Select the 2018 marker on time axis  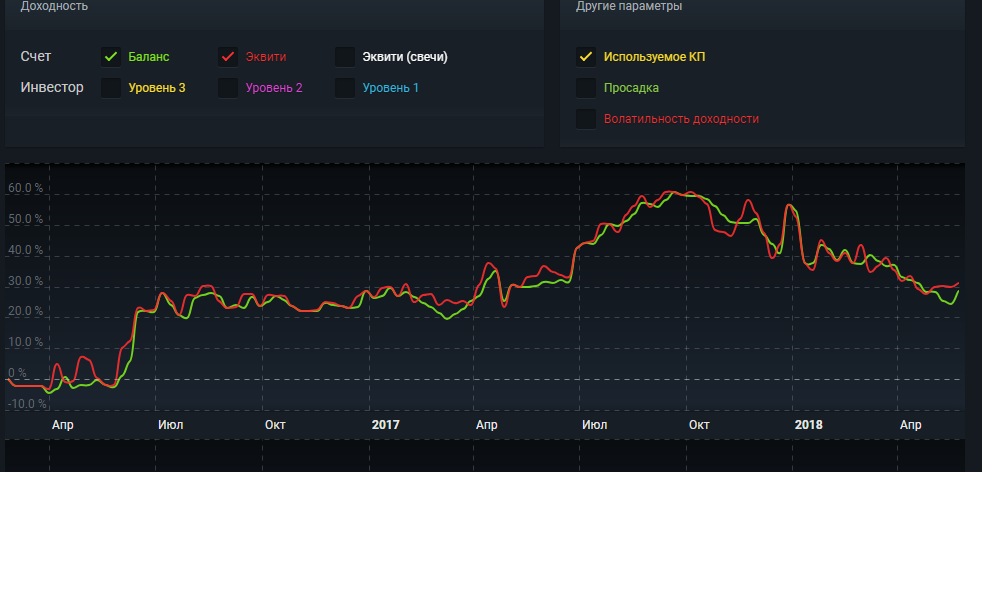[x=808, y=425]
